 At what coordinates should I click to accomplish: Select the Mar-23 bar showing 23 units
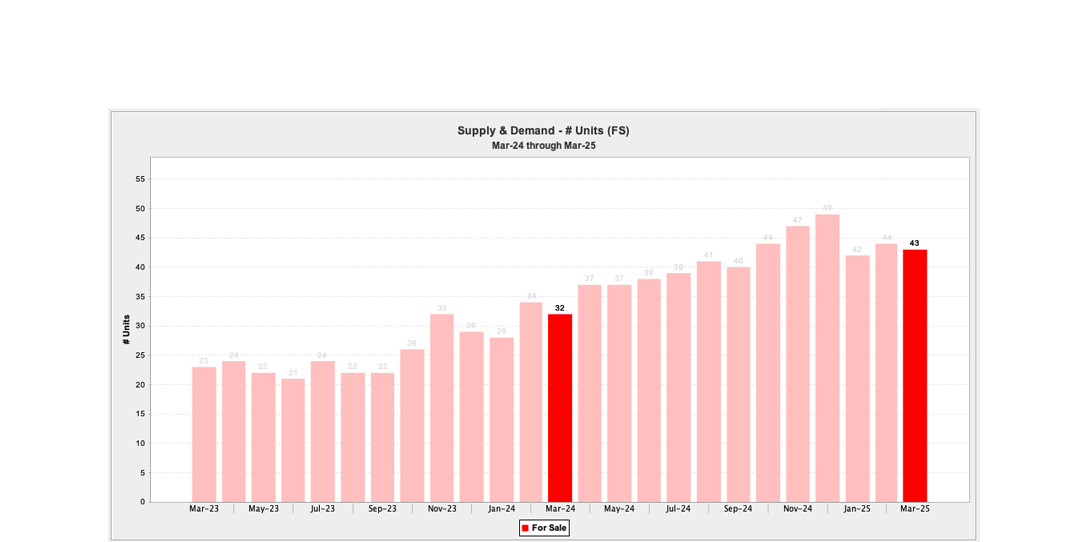[x=204, y=434]
